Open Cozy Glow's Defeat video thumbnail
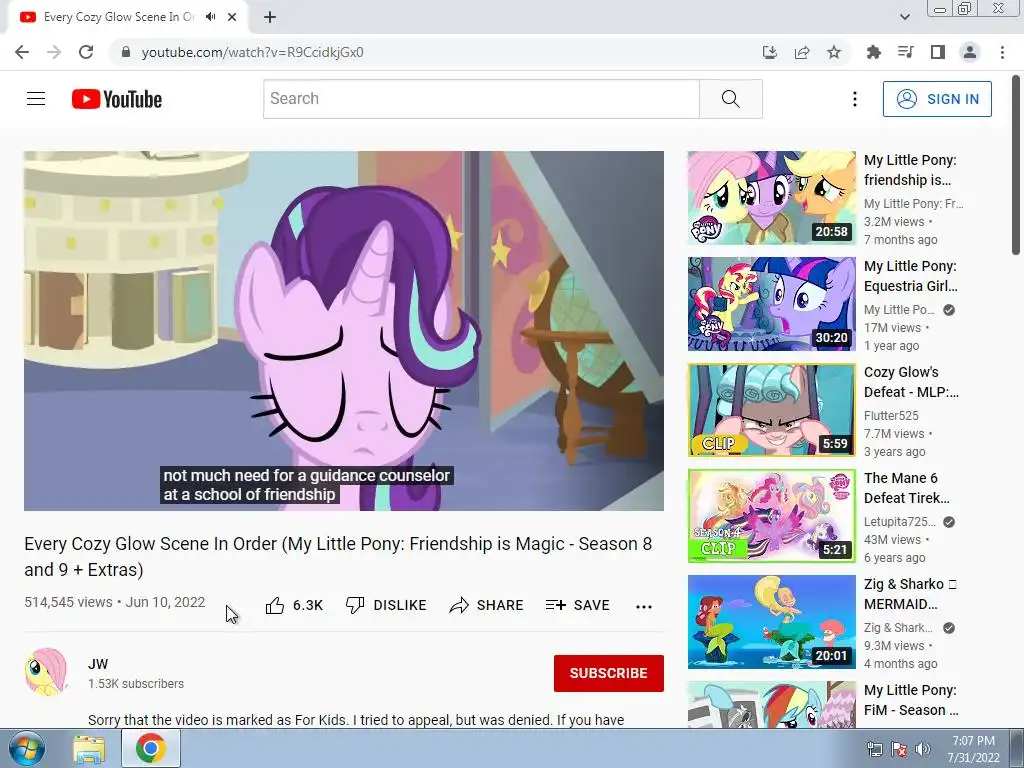Image resolution: width=1024 pixels, height=768 pixels. pos(771,410)
